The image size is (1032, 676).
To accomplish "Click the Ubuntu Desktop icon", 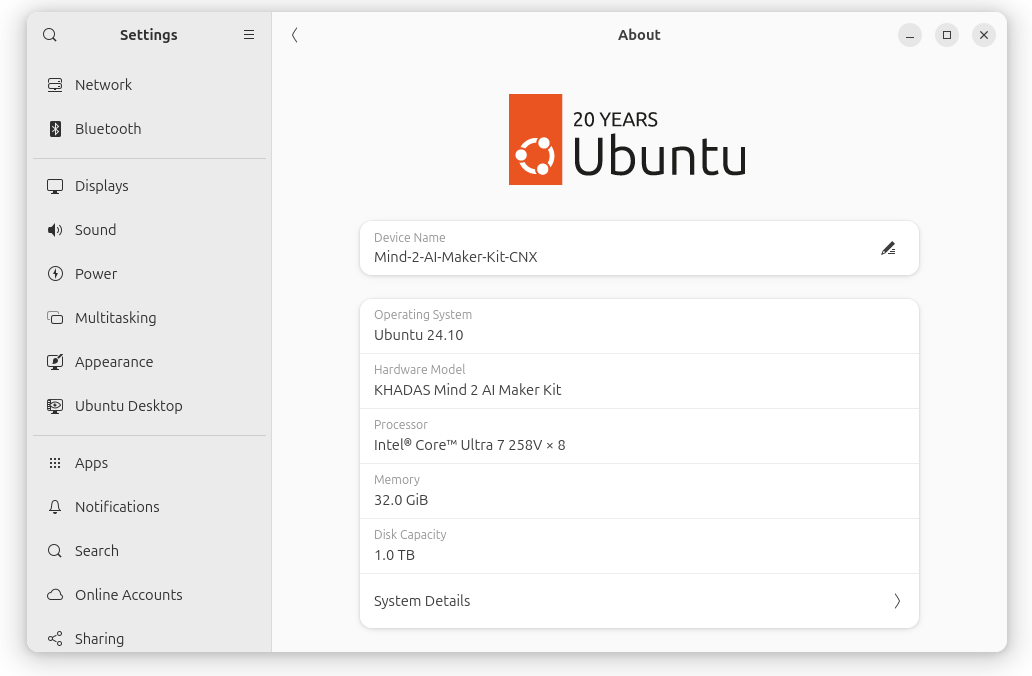I will [55, 406].
